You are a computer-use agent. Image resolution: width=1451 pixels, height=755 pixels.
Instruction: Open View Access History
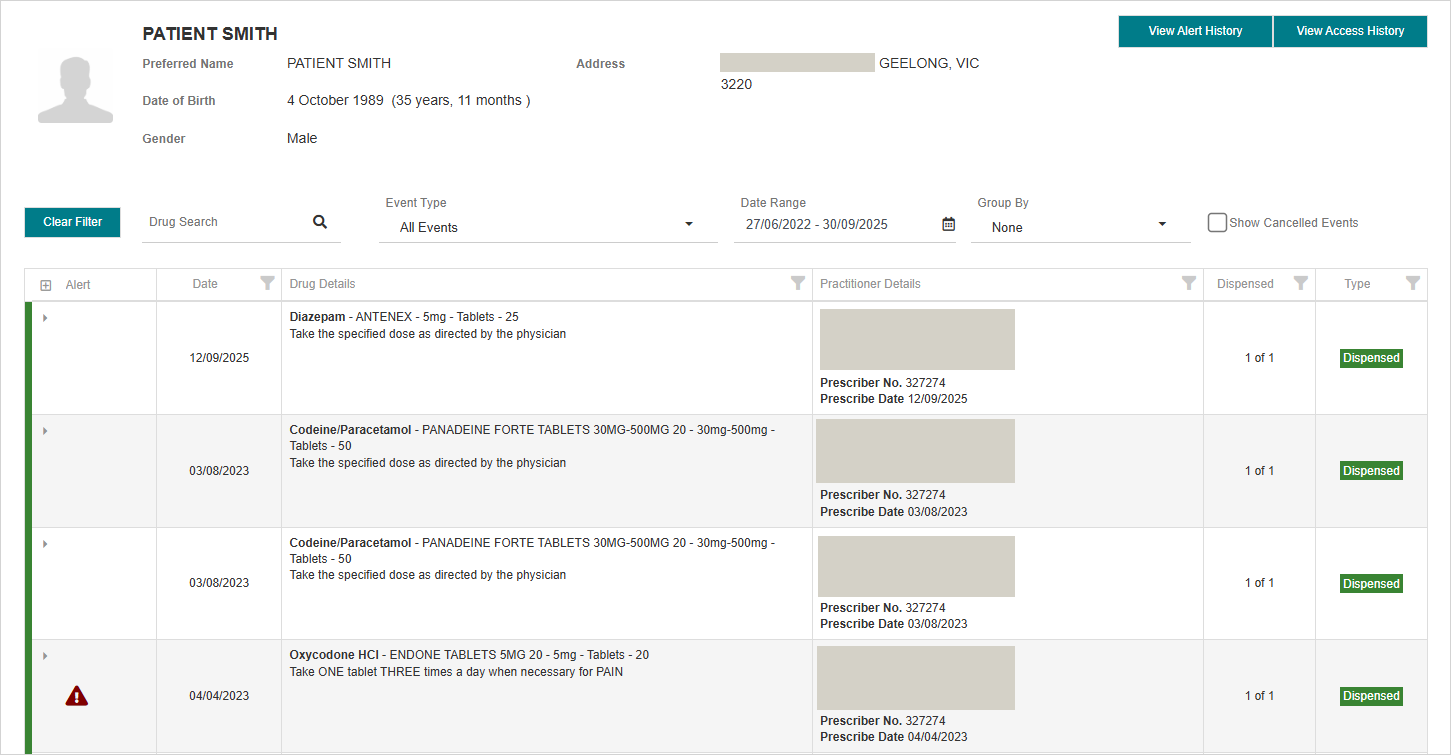[x=1349, y=31]
